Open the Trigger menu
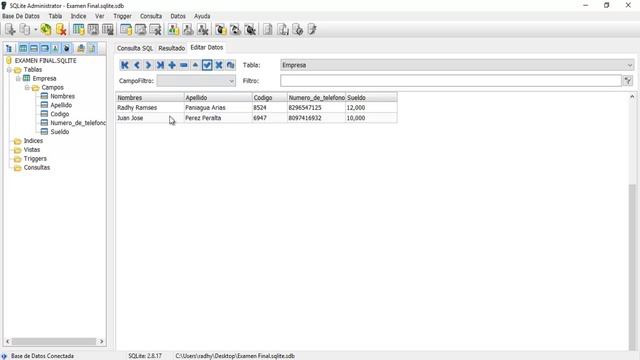This screenshot has width=640, height=360. (122, 16)
